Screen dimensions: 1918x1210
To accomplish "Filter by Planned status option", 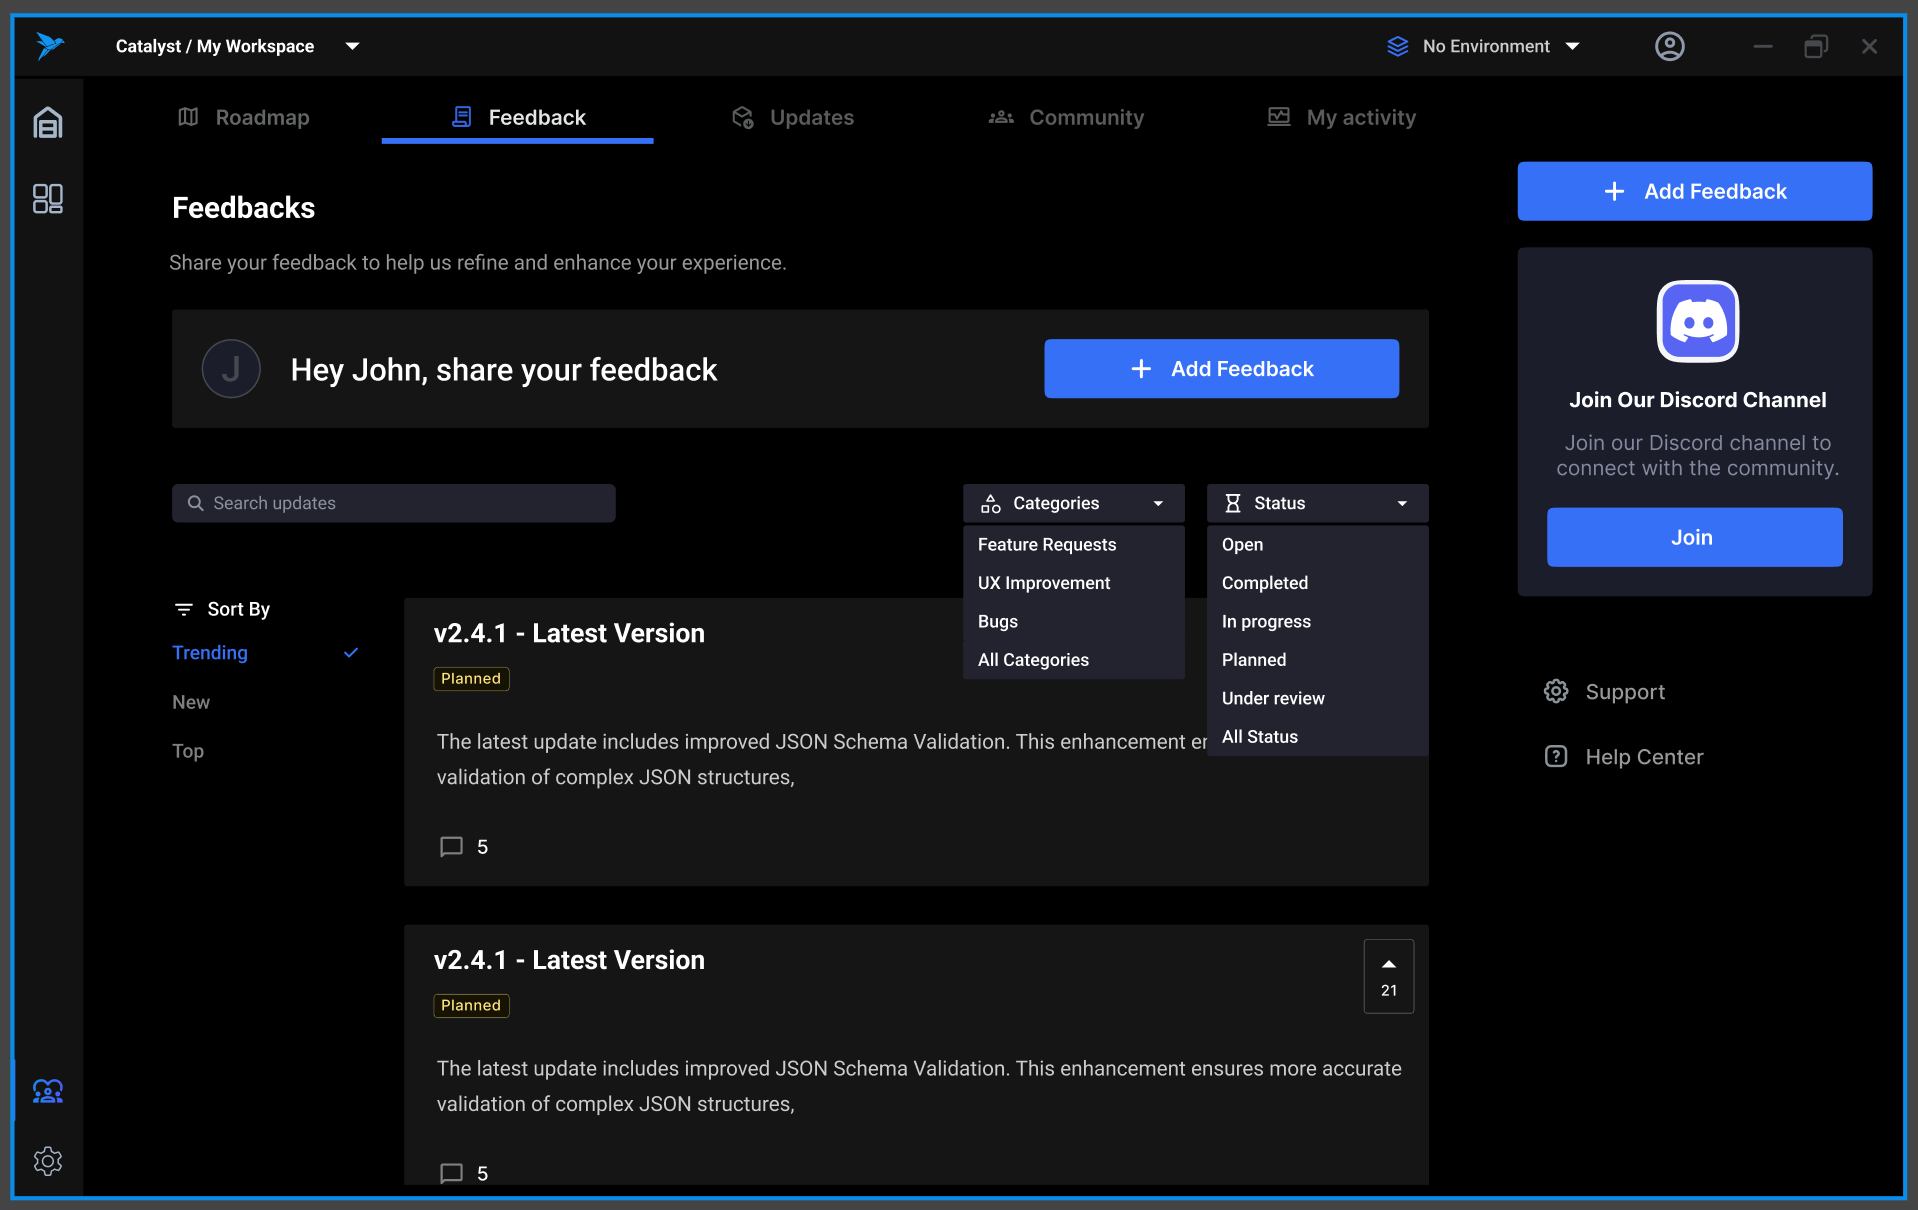I will pyautogui.click(x=1317, y=660).
